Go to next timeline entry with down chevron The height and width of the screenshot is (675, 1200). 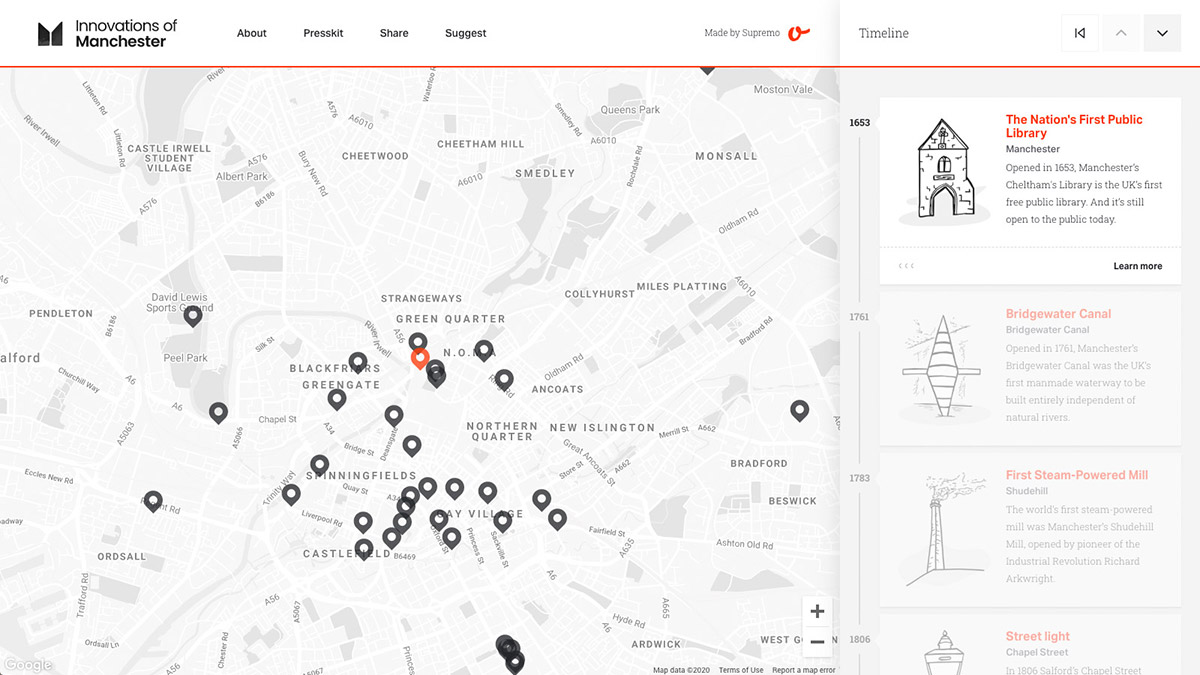click(x=1162, y=33)
